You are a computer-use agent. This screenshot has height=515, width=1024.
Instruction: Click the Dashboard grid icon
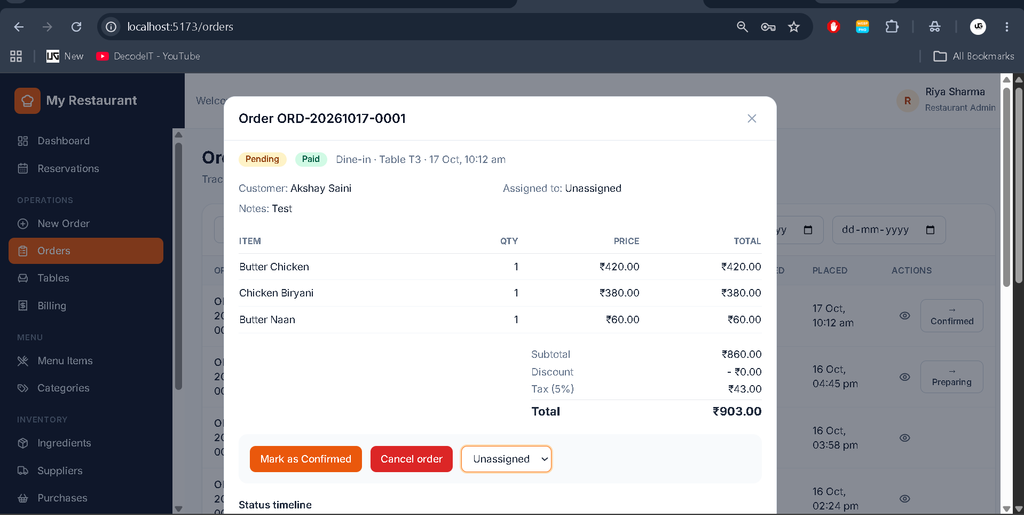point(23,141)
